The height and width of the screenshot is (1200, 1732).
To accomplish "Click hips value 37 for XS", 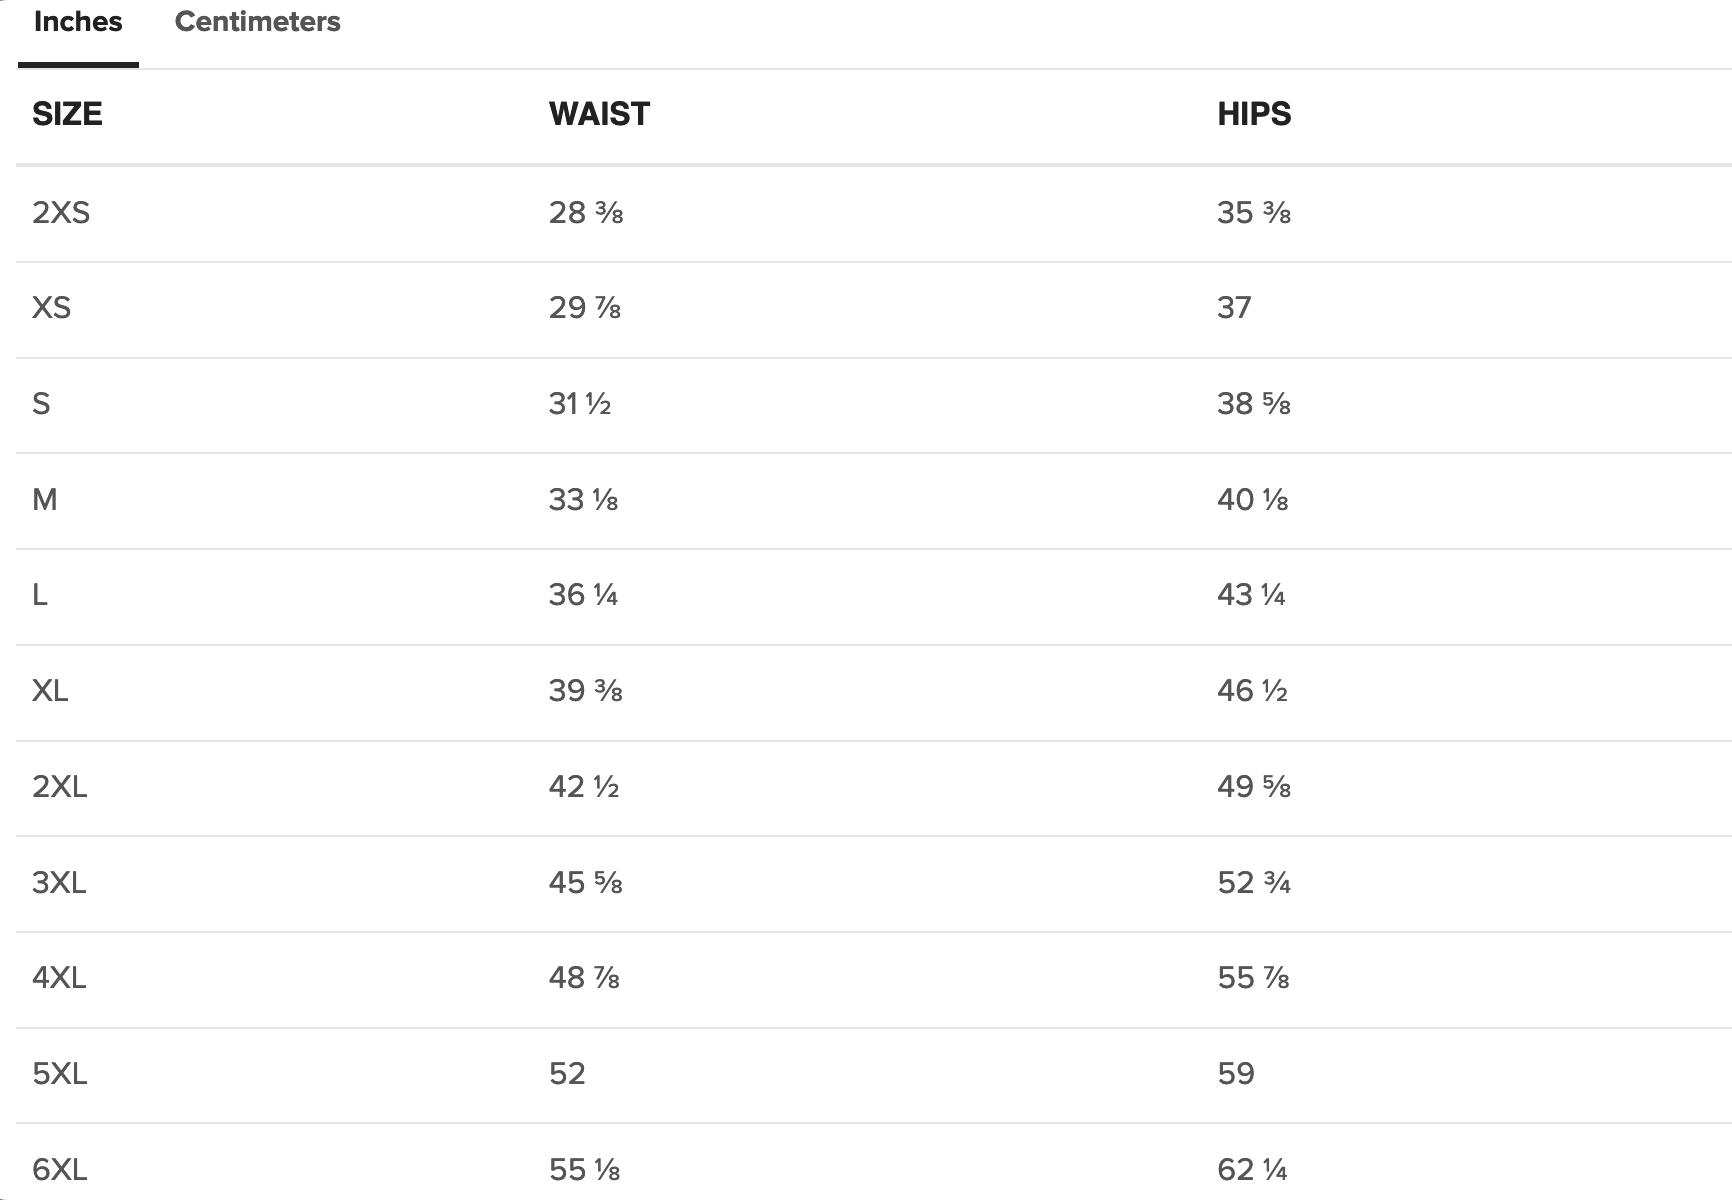I will pyautogui.click(x=1234, y=308).
